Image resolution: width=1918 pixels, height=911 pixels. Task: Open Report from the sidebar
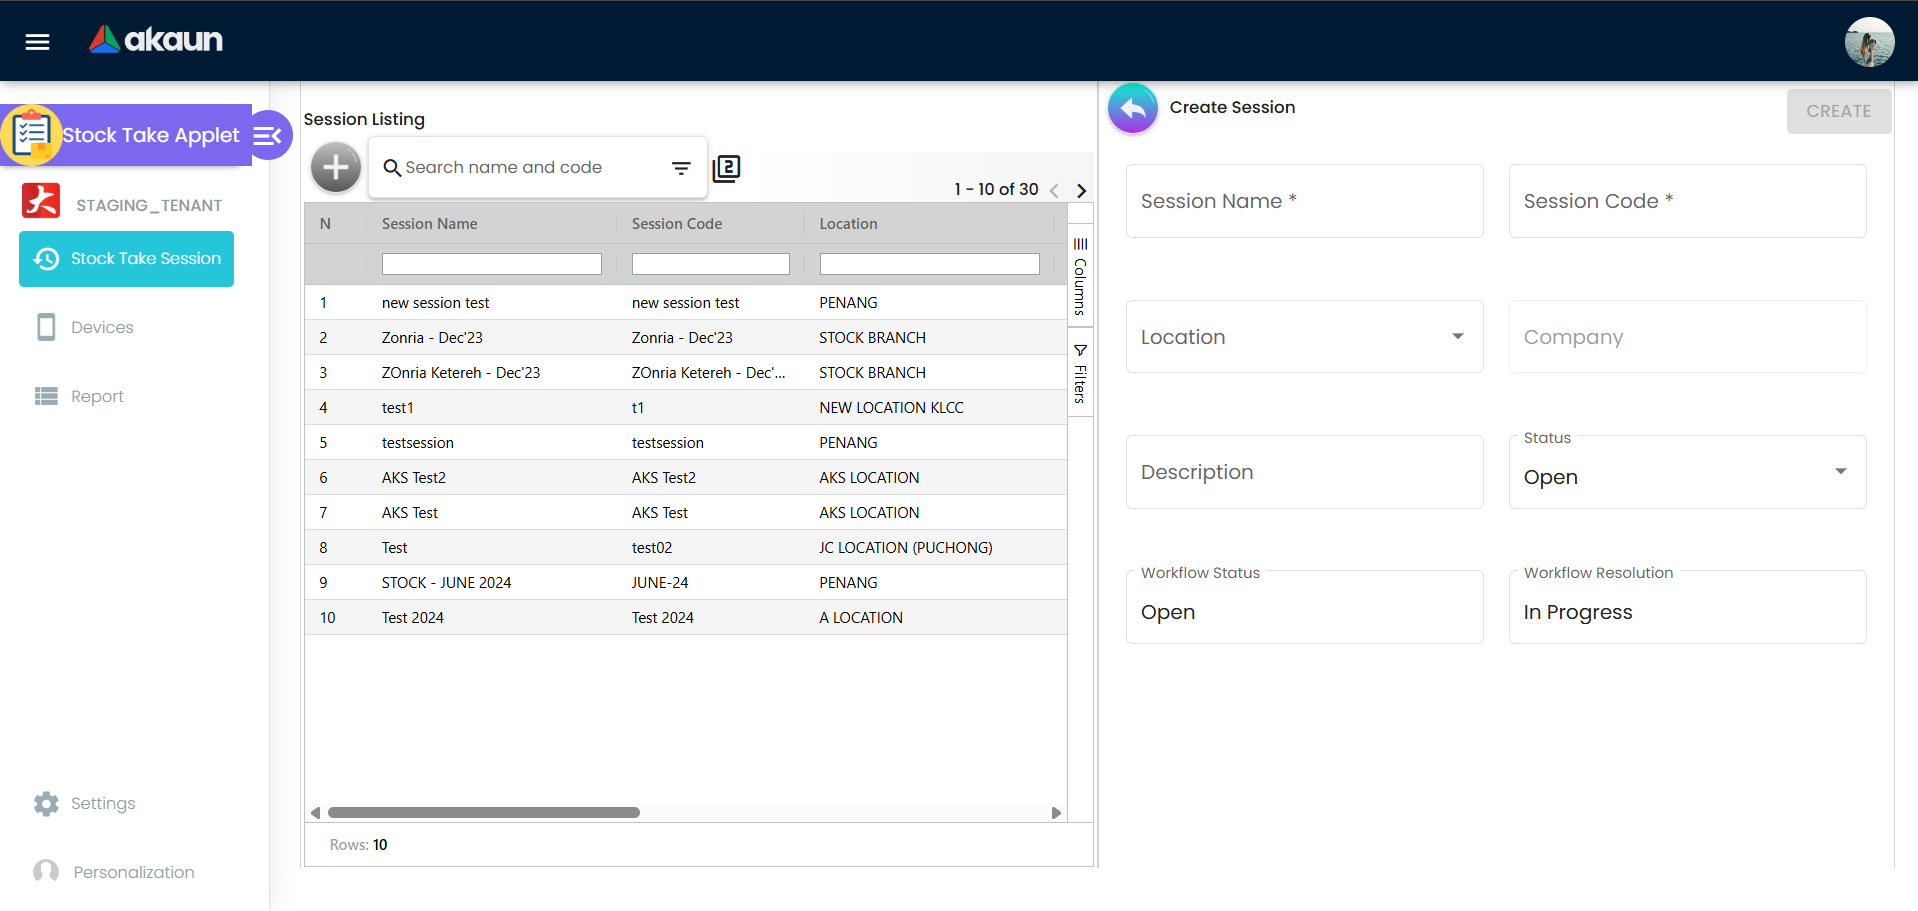[x=97, y=396]
